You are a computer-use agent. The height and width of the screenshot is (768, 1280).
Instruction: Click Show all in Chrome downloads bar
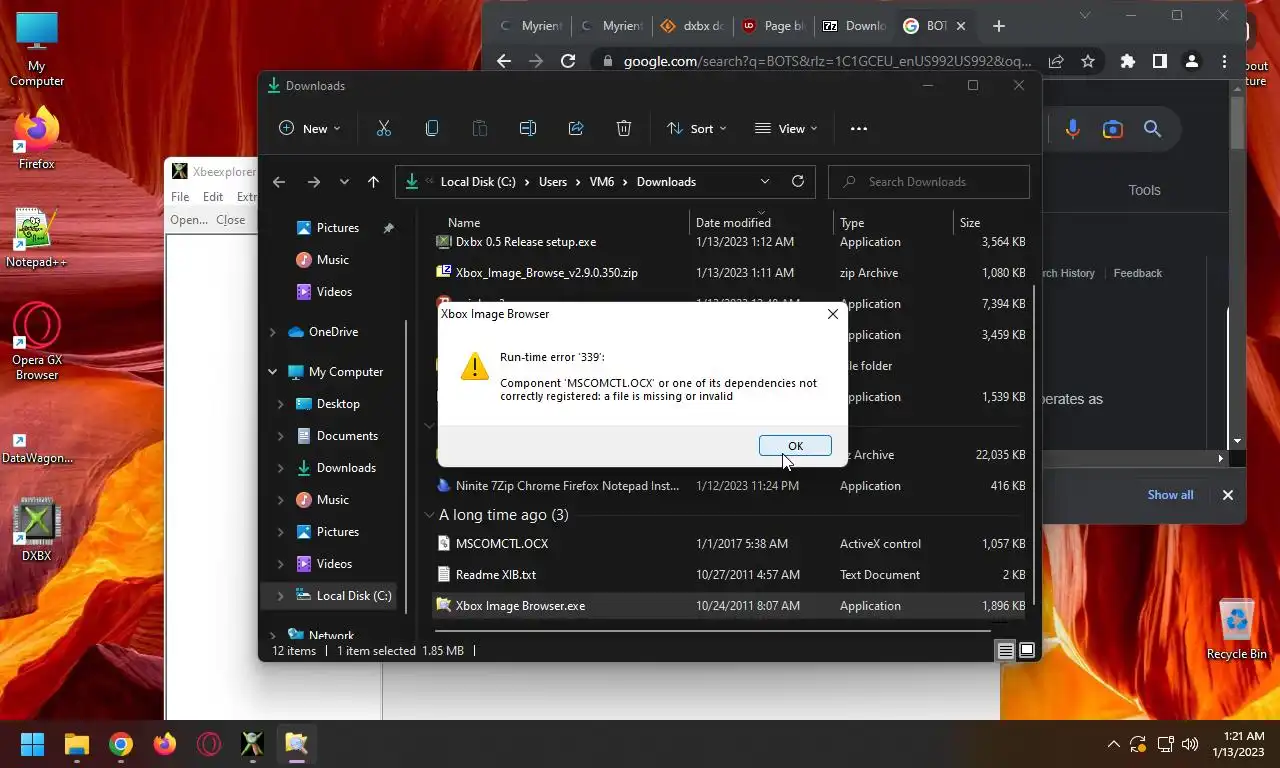(x=1170, y=495)
